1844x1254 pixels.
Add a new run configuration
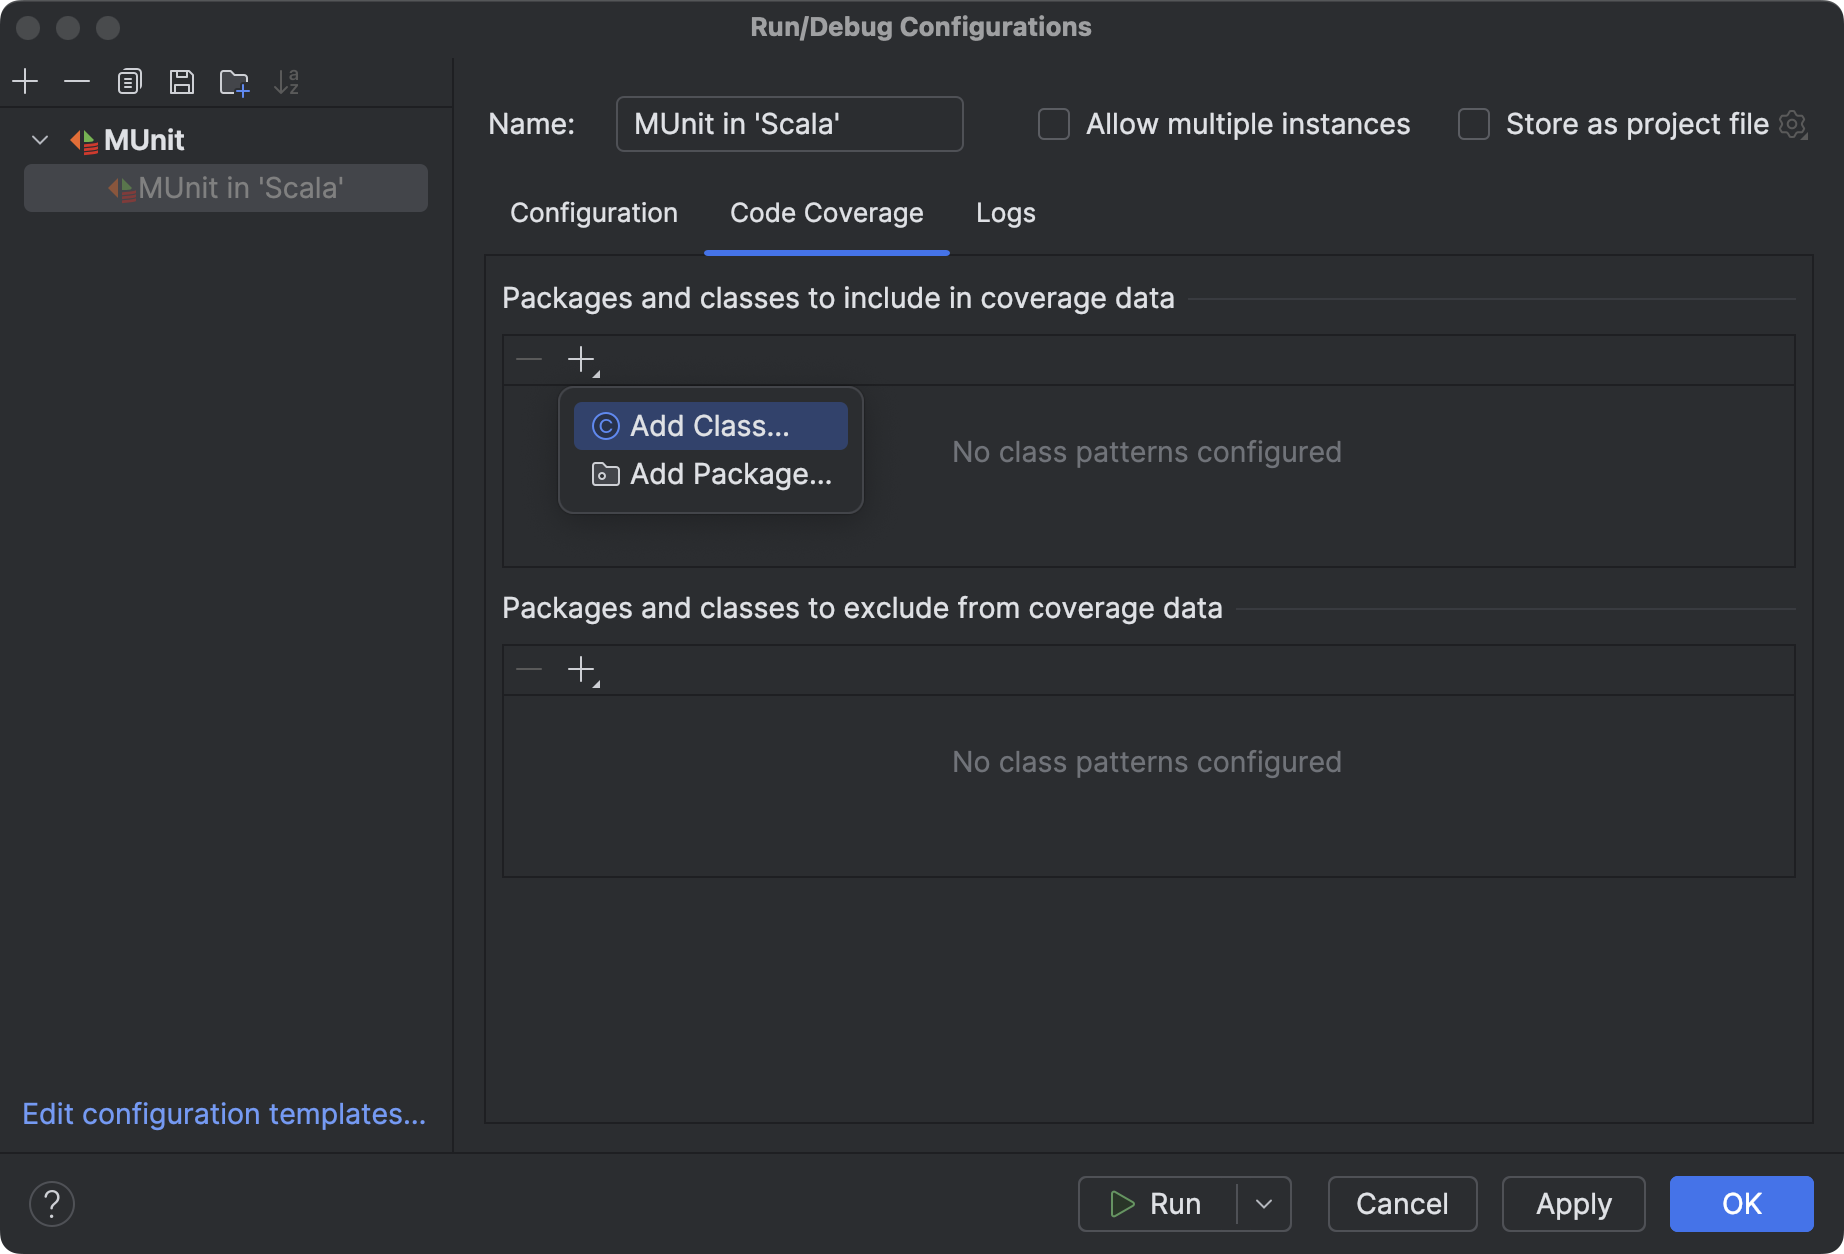pos(25,81)
